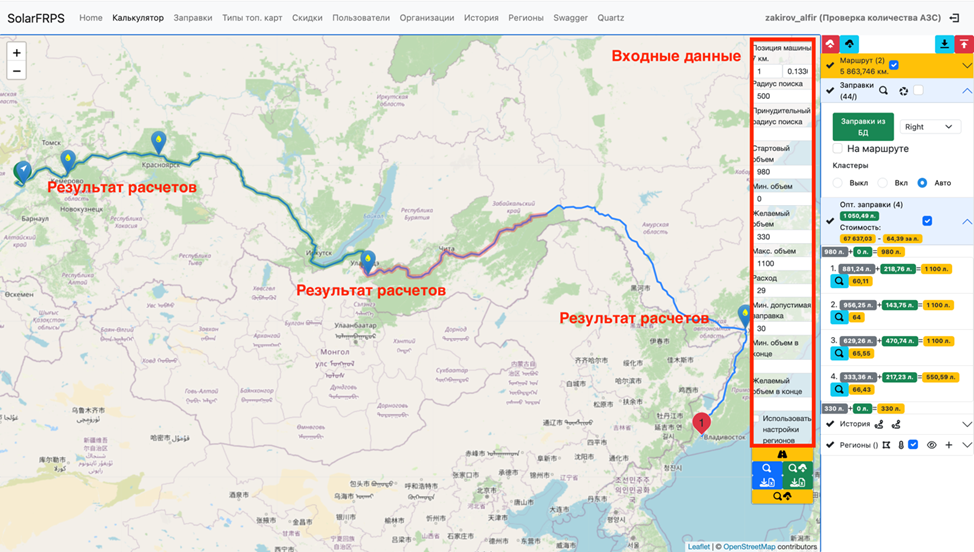Collapse the Заправки section chevron
Image resolution: width=974 pixels, height=552 pixels.
click(967, 91)
